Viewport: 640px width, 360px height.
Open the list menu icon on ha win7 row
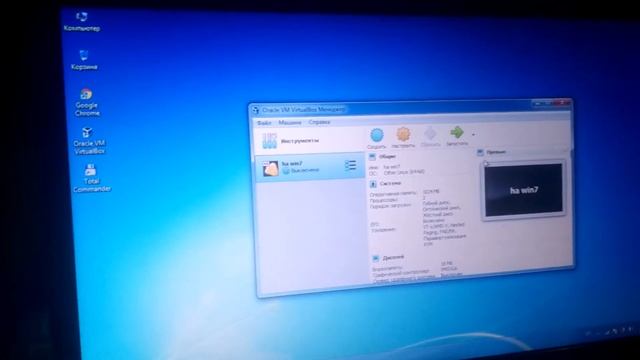[350, 165]
